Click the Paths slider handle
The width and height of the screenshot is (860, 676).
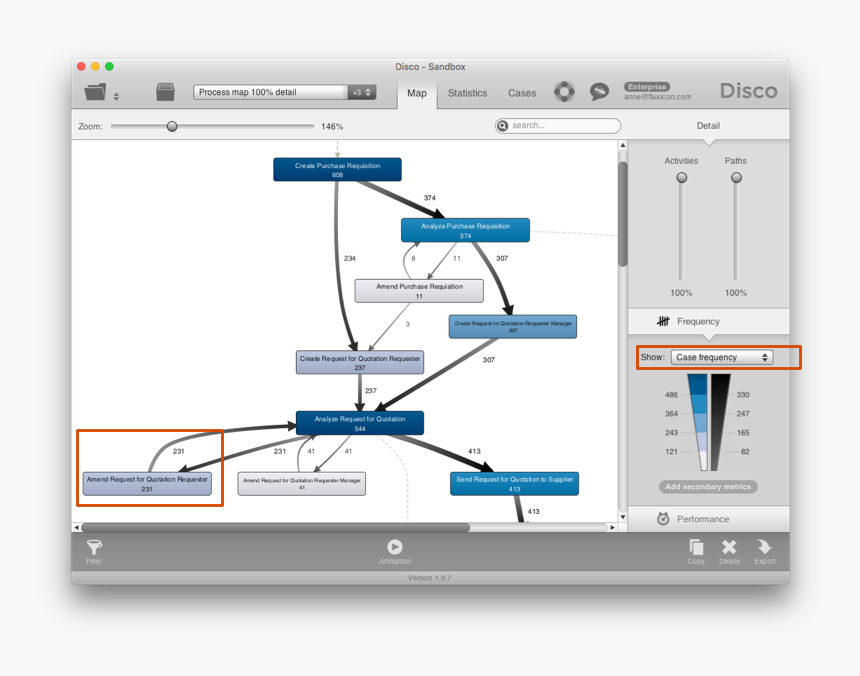click(x=736, y=178)
